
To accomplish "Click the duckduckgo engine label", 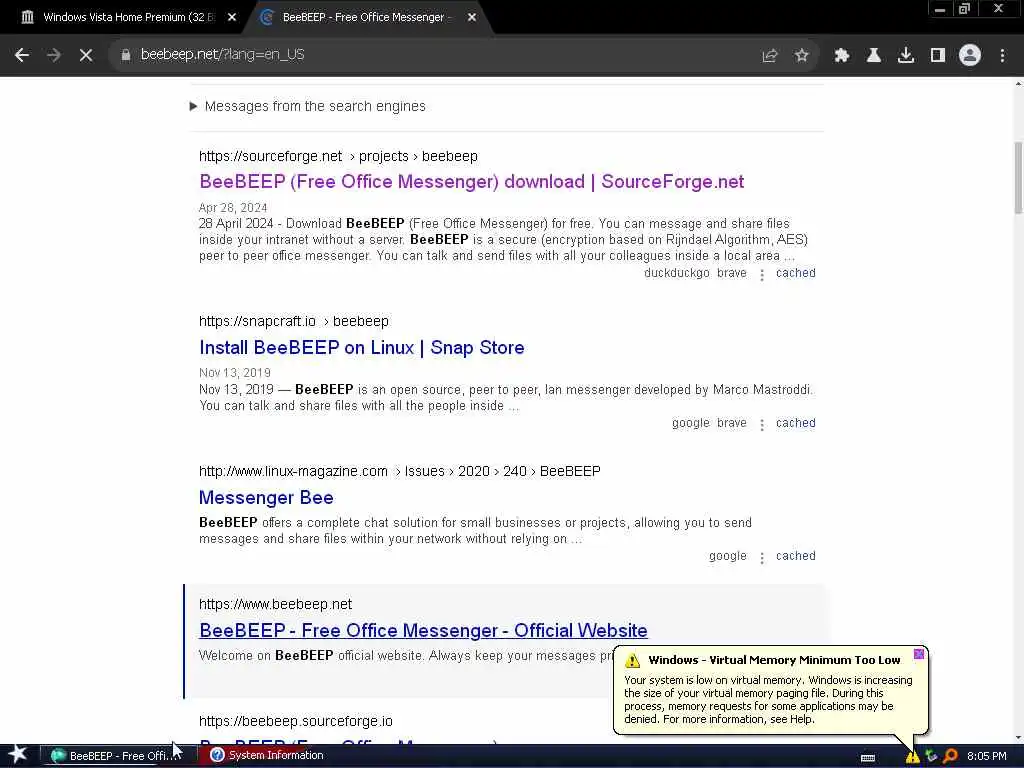I will tap(677, 273).
